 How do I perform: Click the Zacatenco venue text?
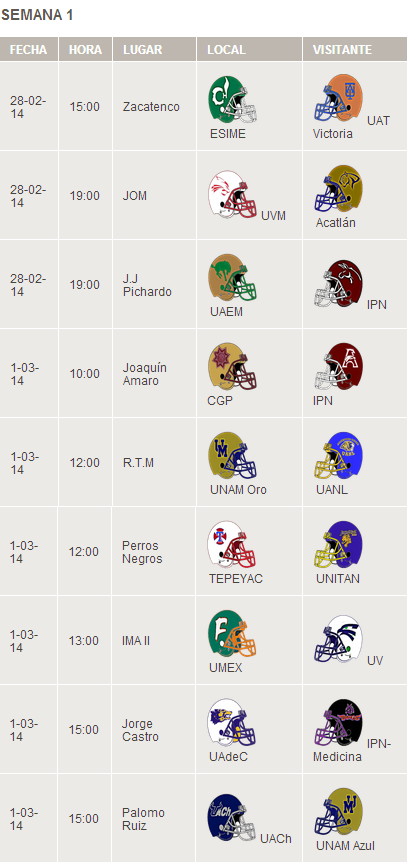(151, 107)
